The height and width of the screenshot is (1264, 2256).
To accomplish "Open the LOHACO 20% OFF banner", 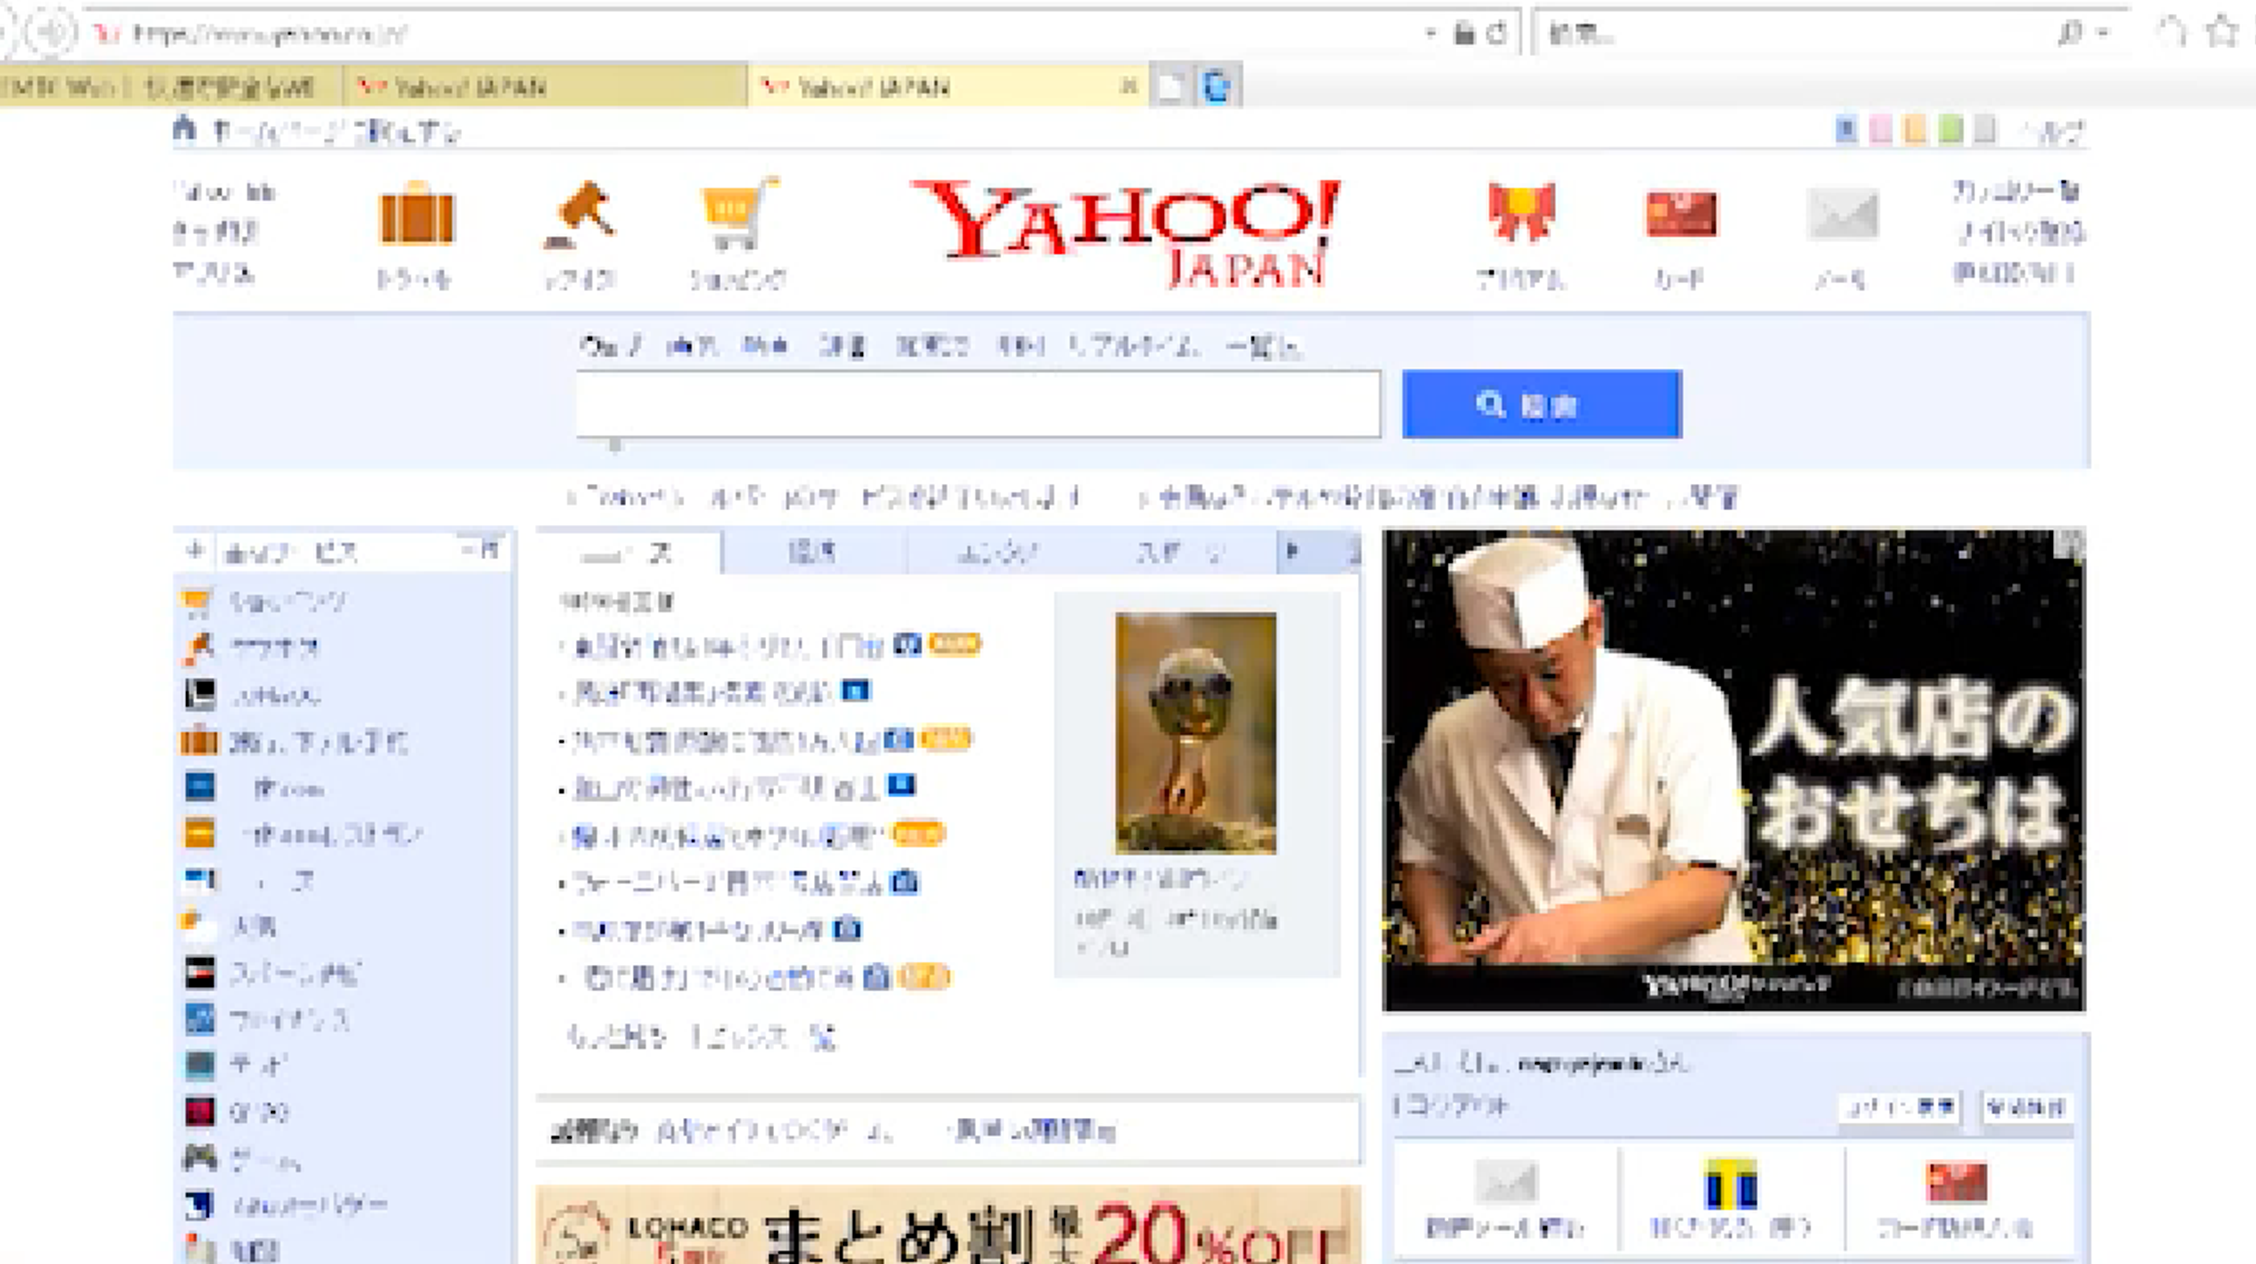I will (948, 1226).
